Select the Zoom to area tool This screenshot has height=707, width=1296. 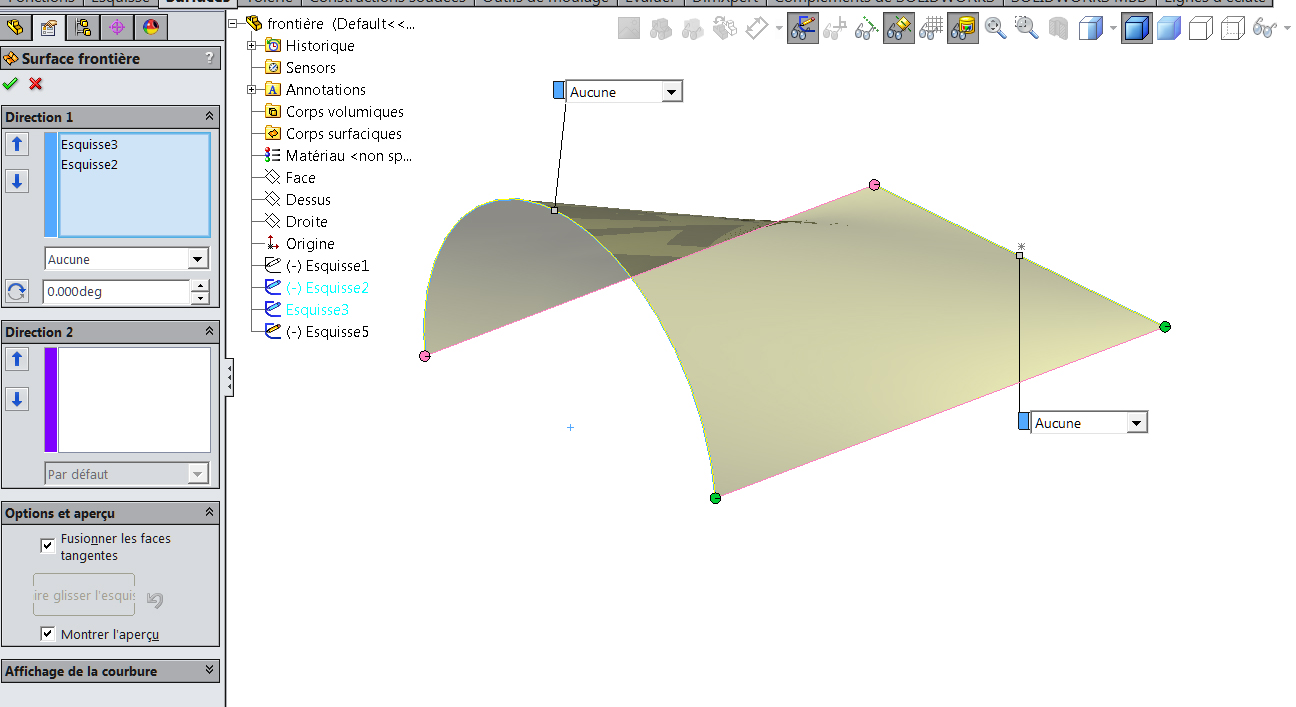(1027, 30)
